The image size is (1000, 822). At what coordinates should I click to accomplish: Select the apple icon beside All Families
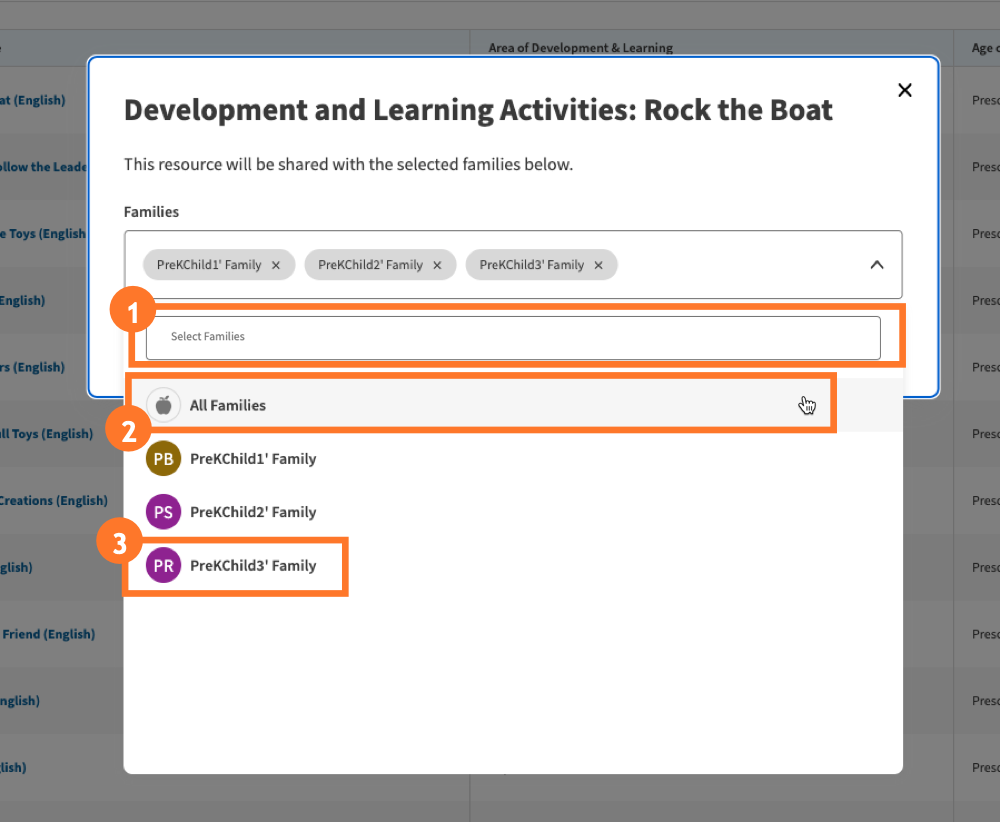pyautogui.click(x=163, y=405)
